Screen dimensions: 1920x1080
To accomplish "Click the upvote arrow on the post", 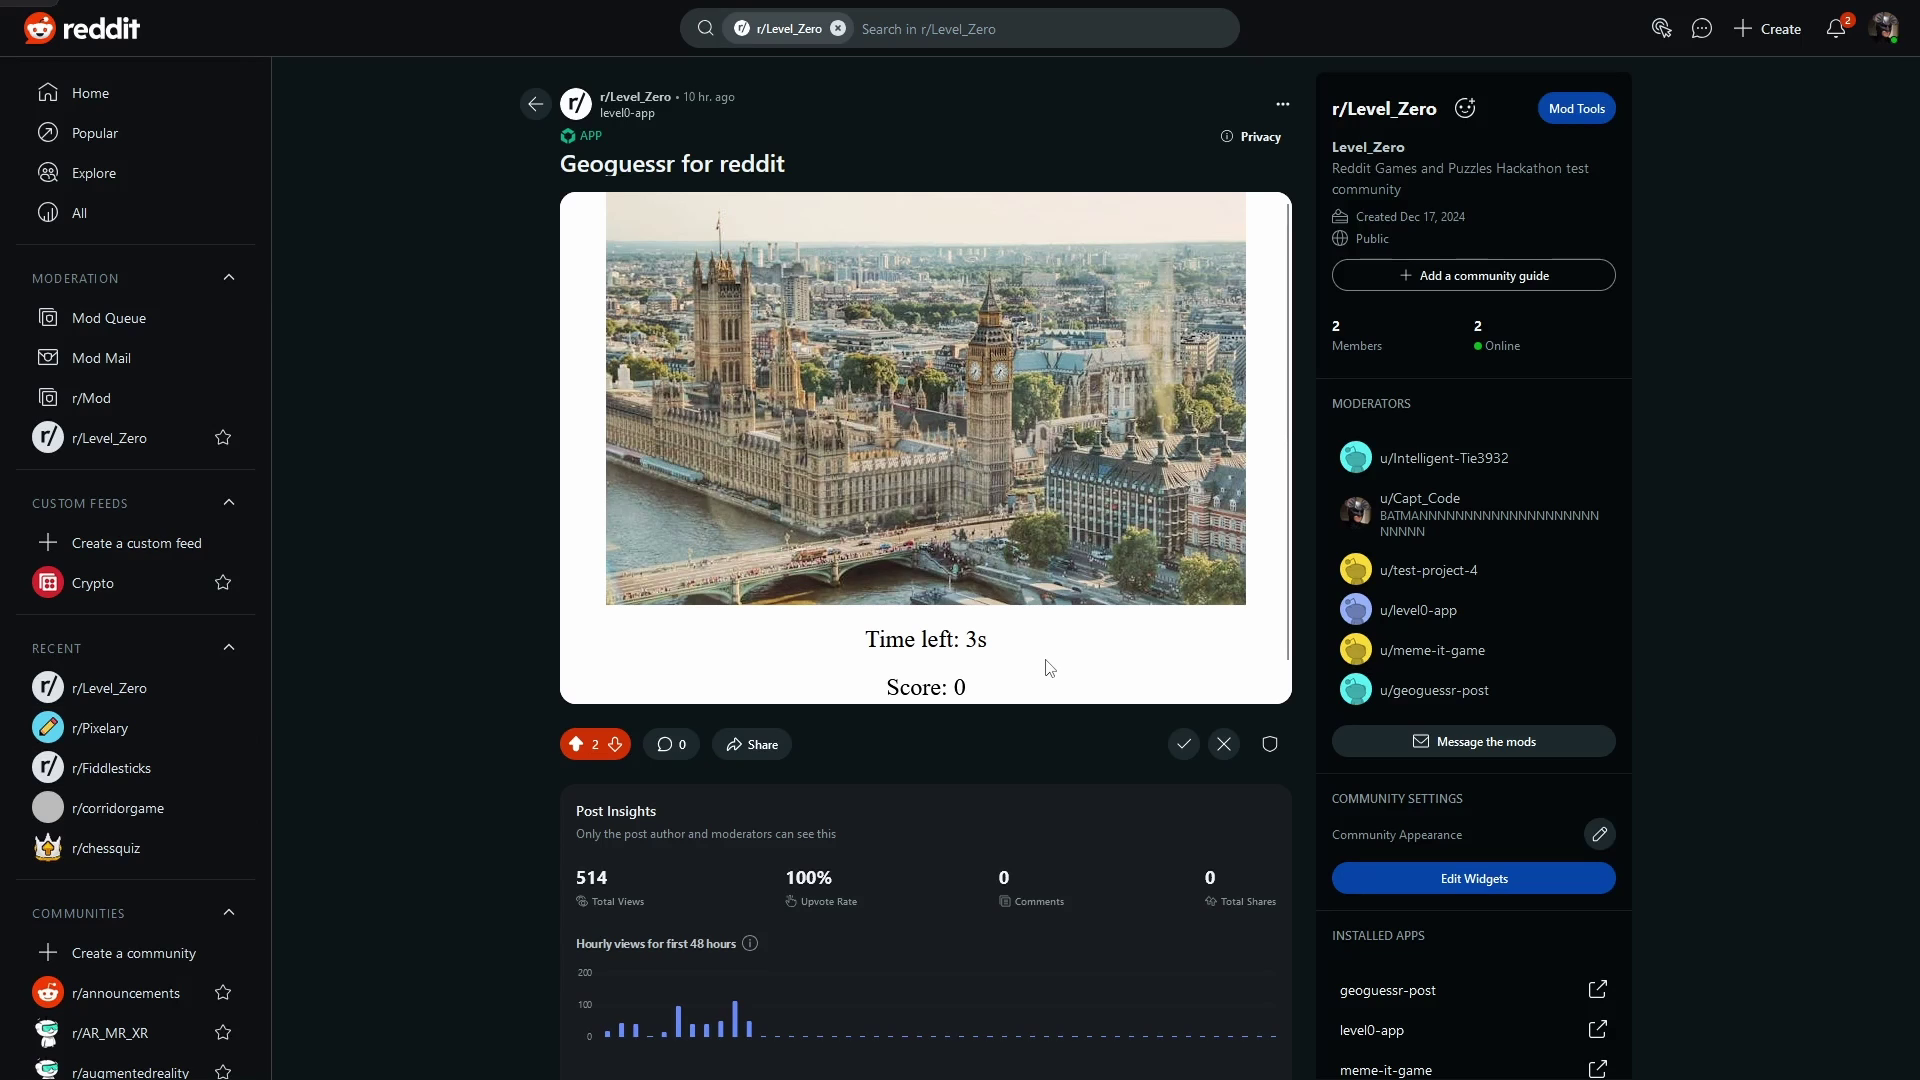I will tap(576, 744).
